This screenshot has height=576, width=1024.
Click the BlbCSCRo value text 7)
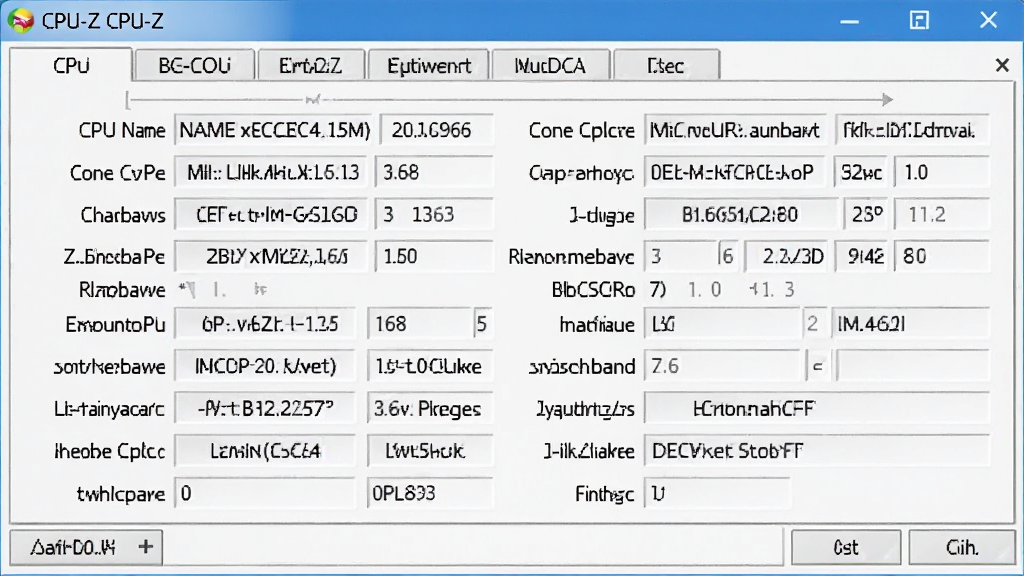pyautogui.click(x=658, y=289)
